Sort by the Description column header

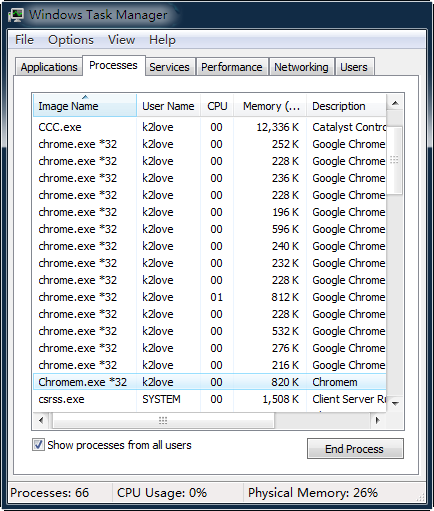pos(346,106)
